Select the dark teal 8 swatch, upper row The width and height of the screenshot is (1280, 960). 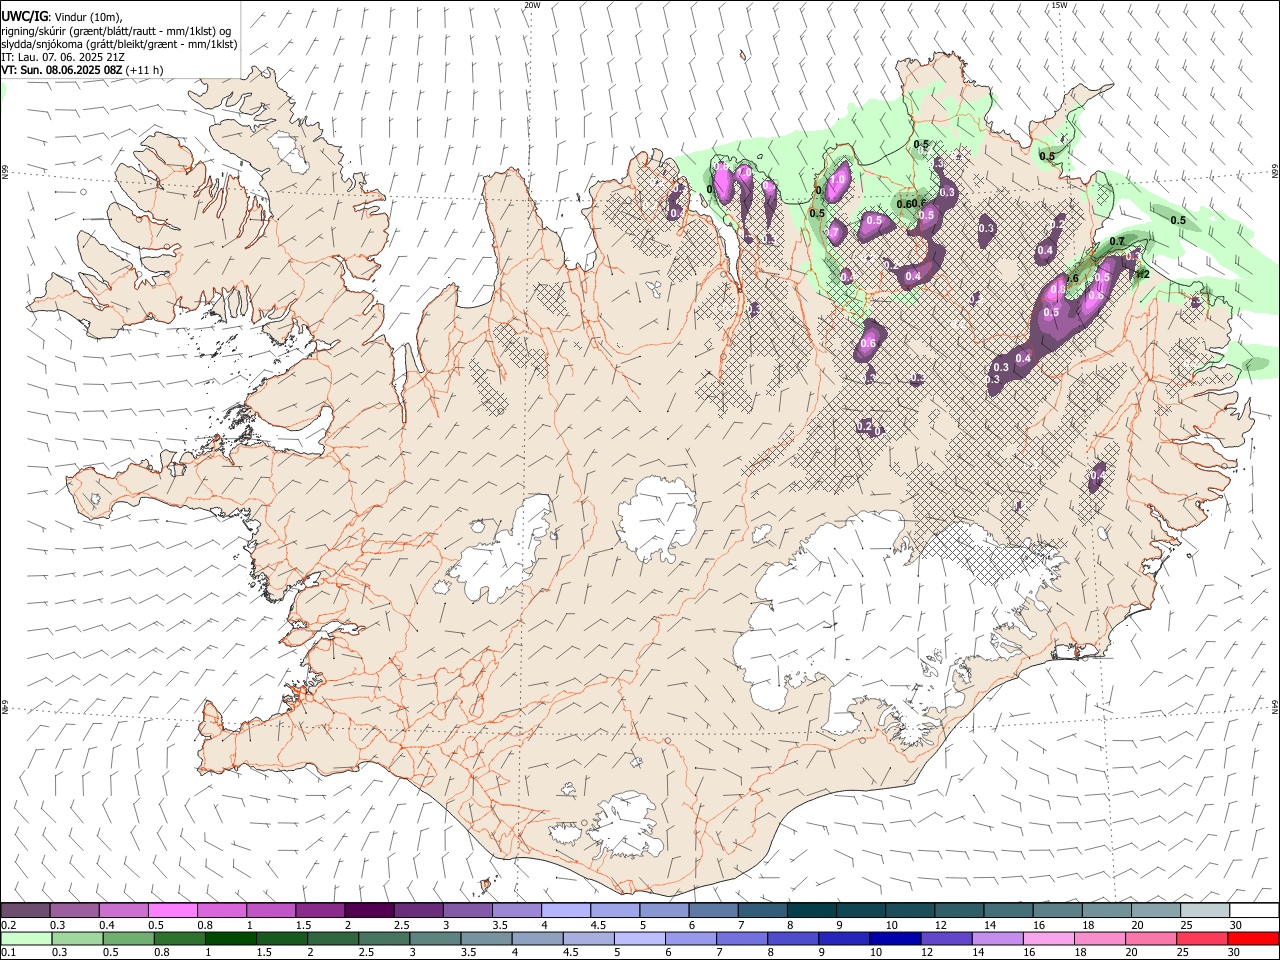pyautogui.click(x=812, y=910)
